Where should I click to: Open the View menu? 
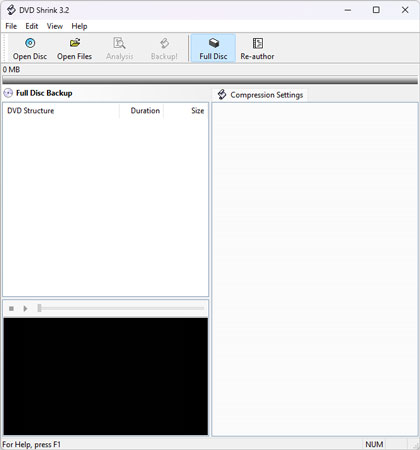coord(55,26)
